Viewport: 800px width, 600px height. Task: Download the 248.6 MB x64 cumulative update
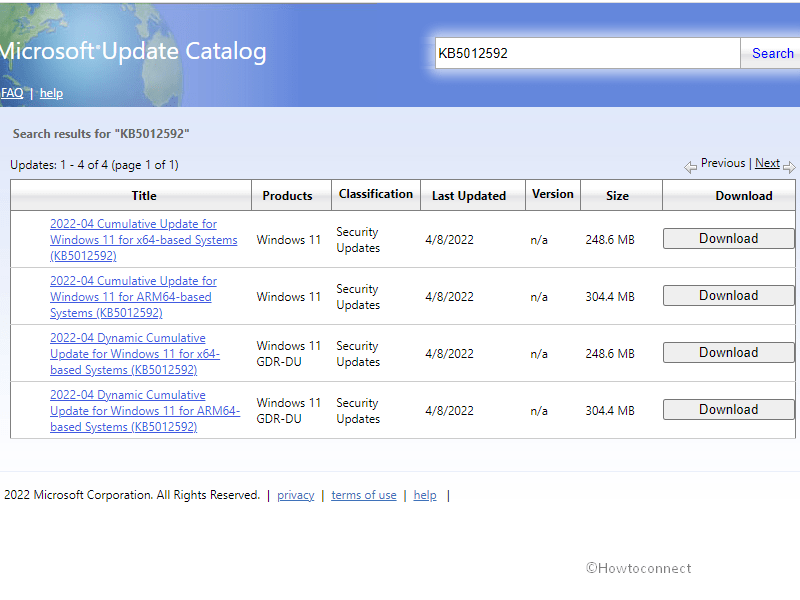[x=728, y=239]
